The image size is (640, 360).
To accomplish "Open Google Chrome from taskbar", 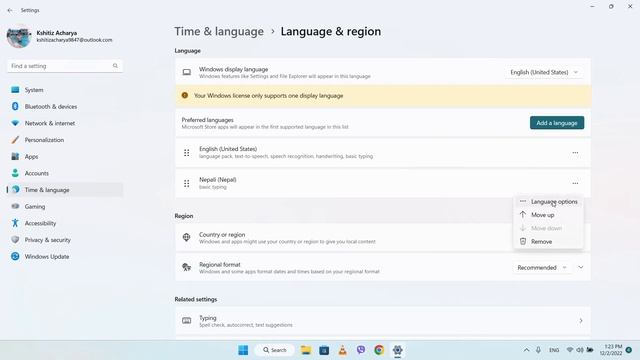I will (x=379, y=350).
